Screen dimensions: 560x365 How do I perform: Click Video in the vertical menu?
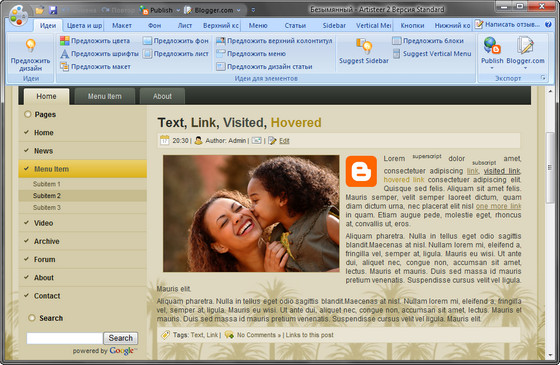pyautogui.click(x=82, y=223)
